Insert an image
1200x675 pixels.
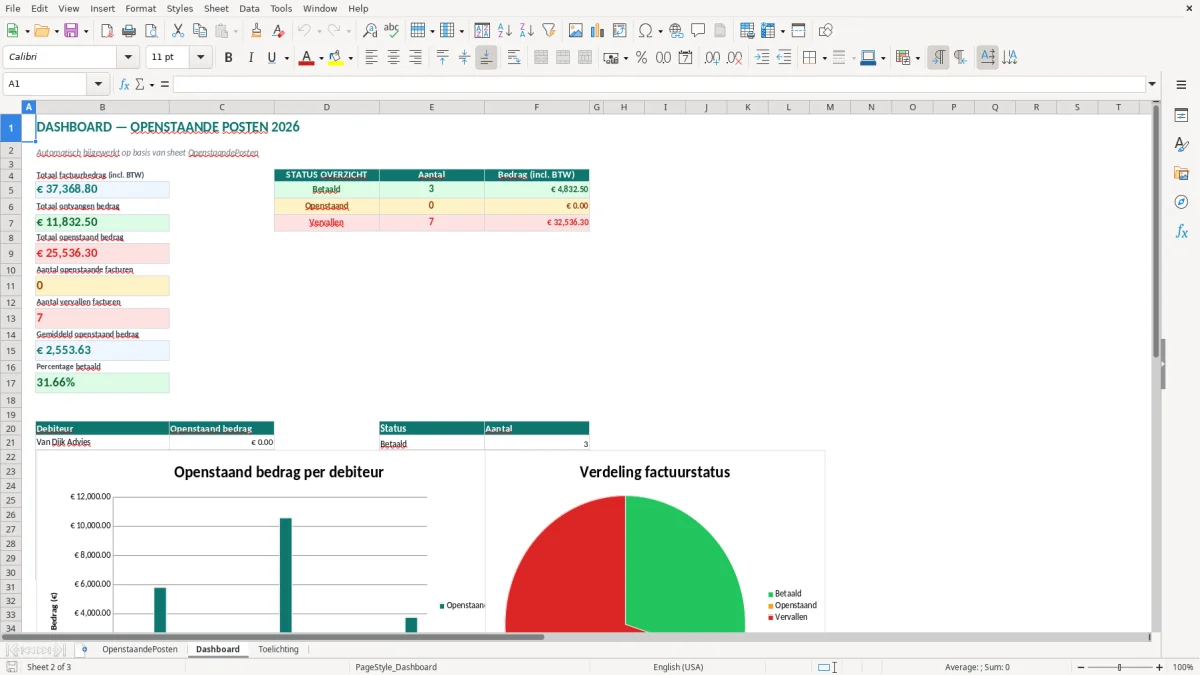576,31
